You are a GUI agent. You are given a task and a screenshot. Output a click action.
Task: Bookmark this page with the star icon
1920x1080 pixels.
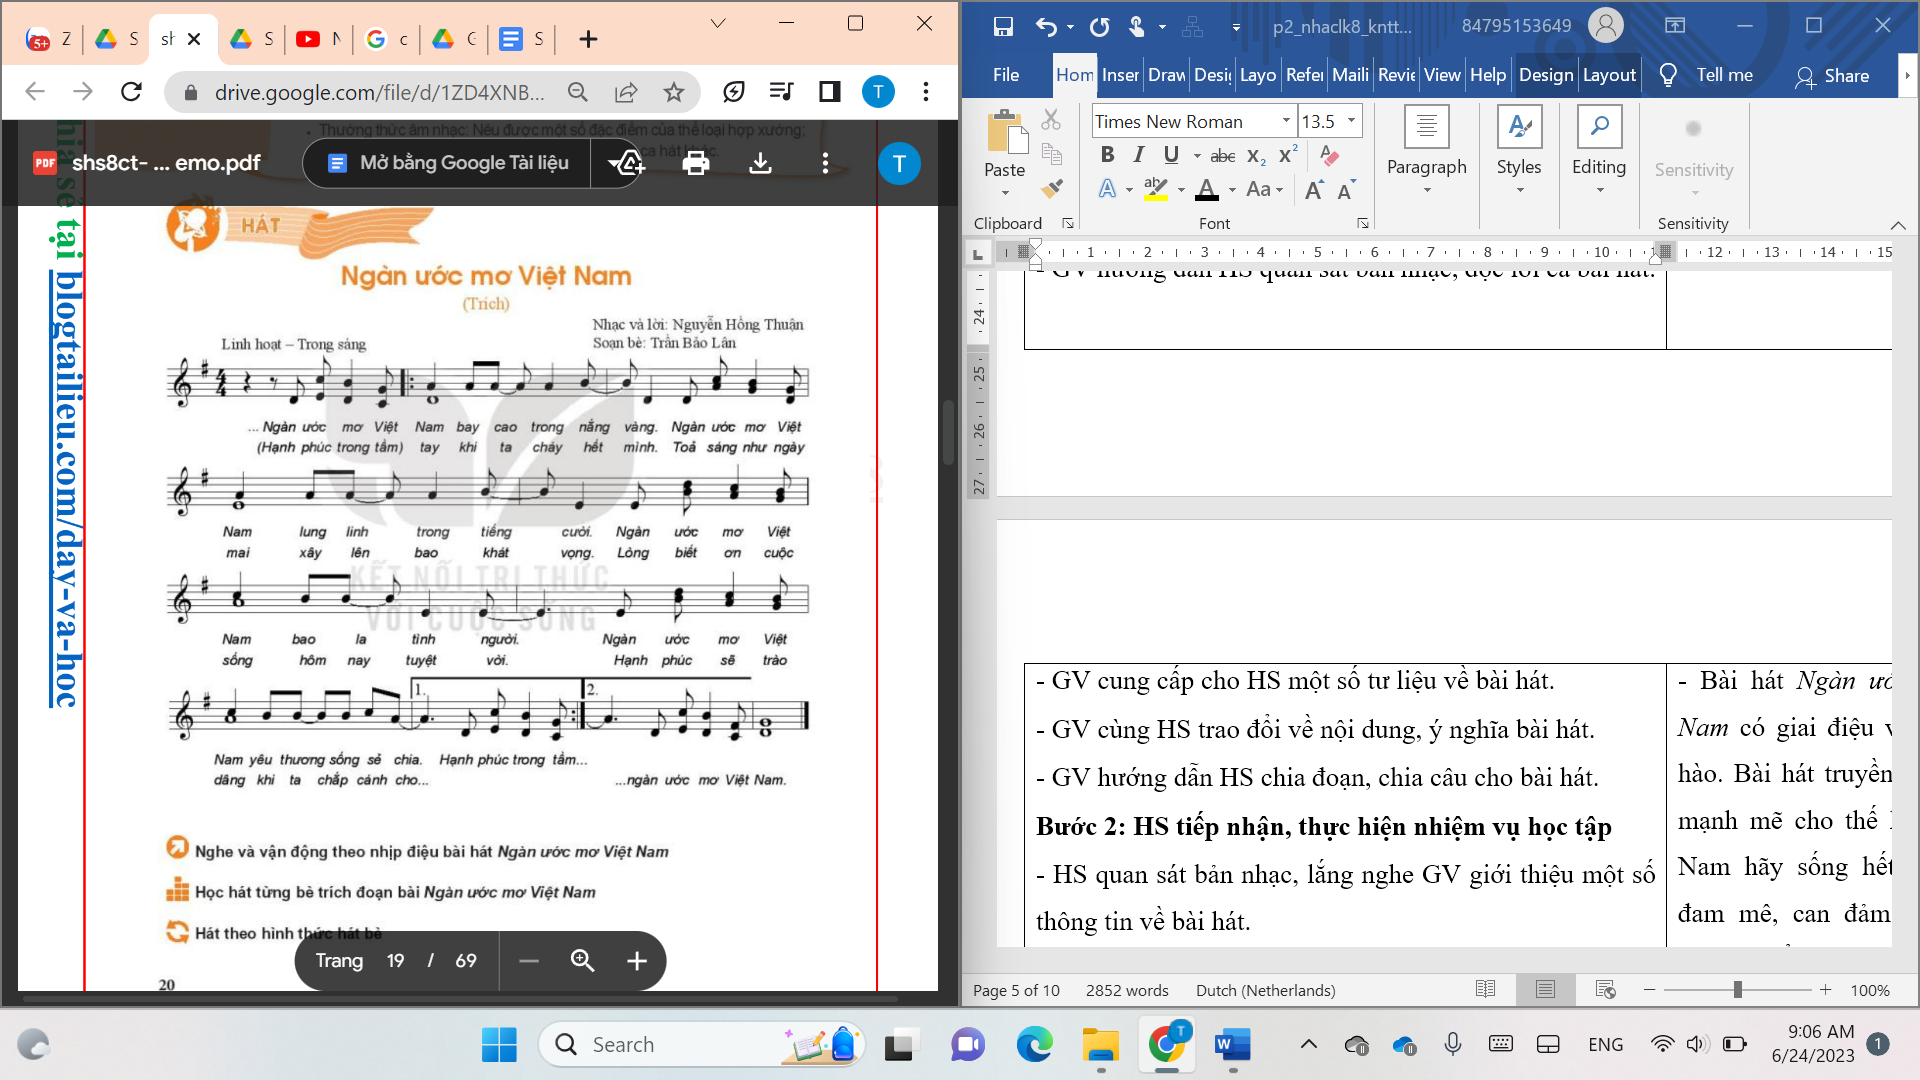click(674, 92)
